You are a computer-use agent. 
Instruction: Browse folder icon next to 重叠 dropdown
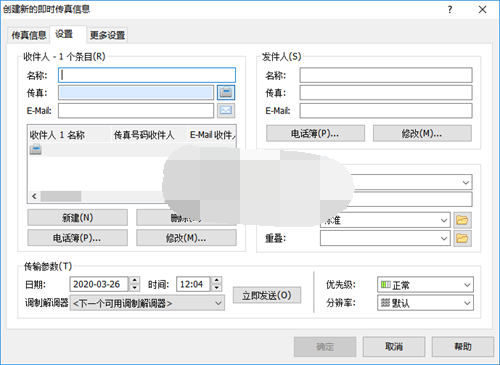click(462, 238)
